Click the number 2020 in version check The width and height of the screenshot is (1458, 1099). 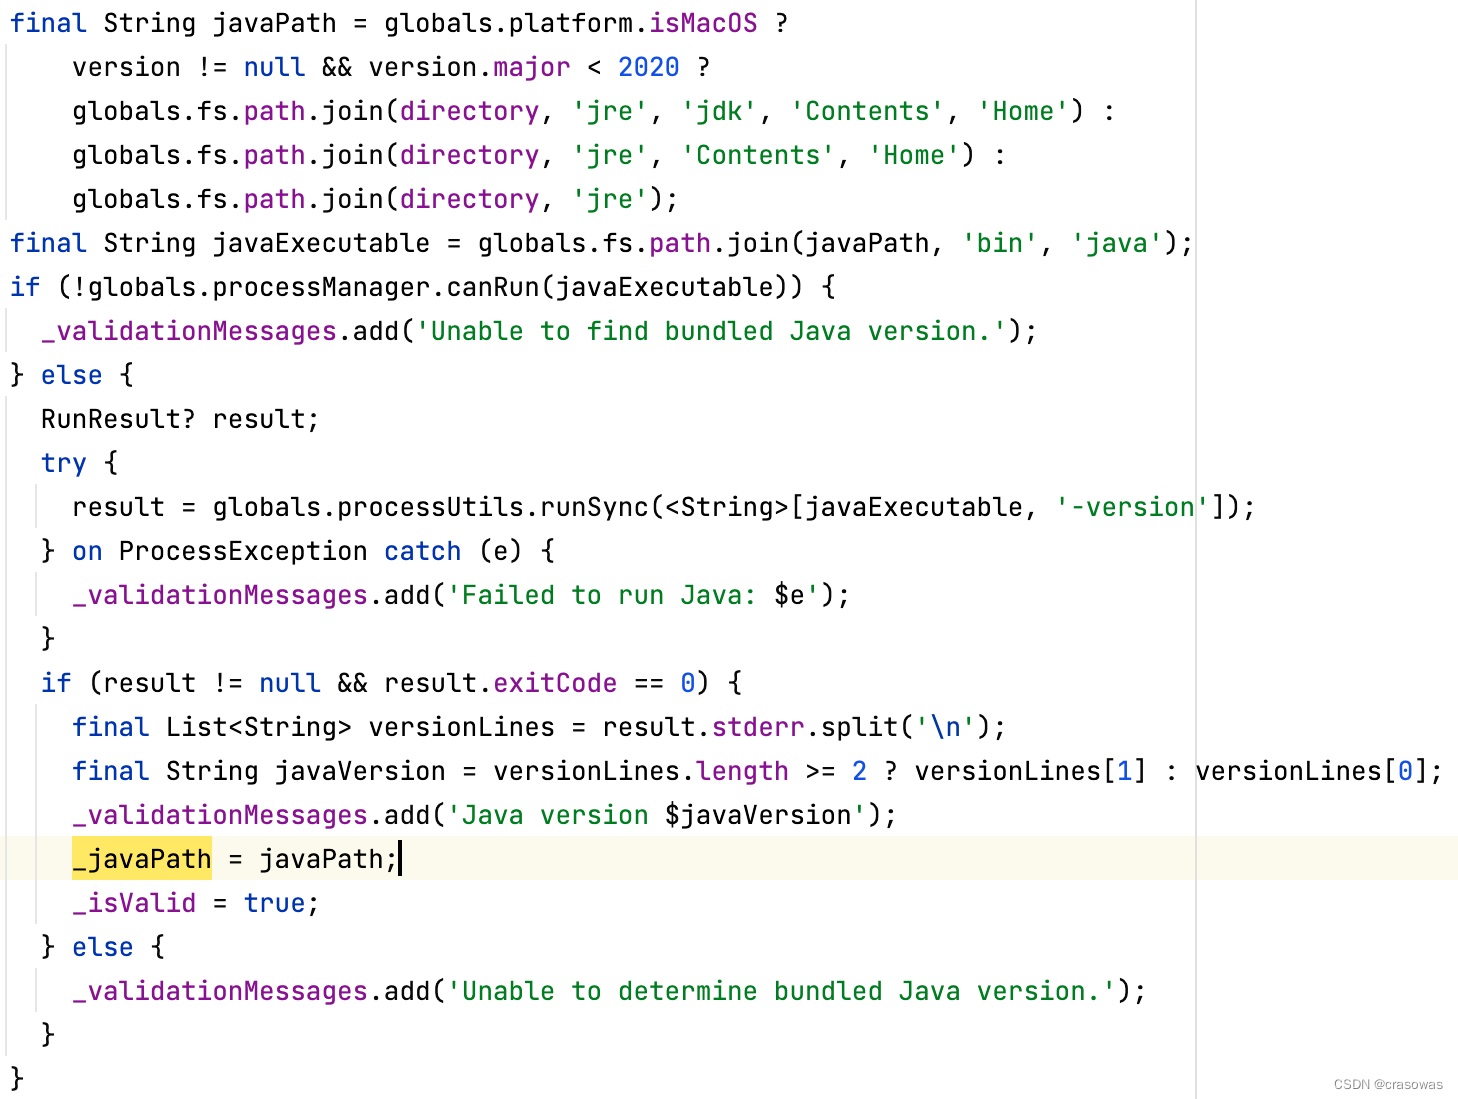point(648,67)
